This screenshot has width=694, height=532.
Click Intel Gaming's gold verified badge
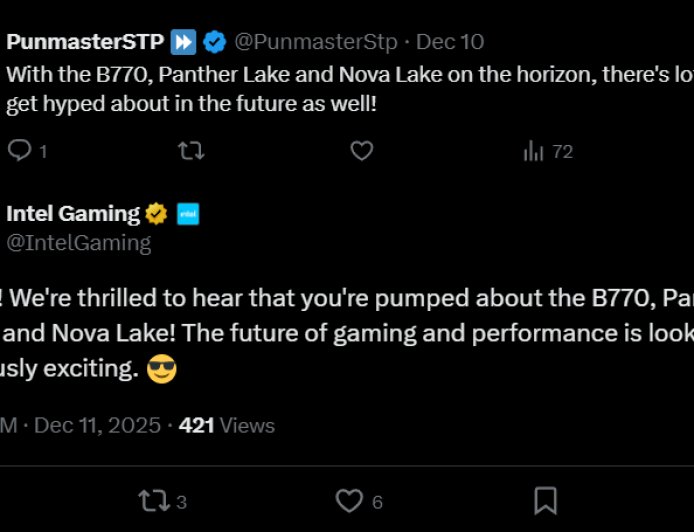(156, 213)
